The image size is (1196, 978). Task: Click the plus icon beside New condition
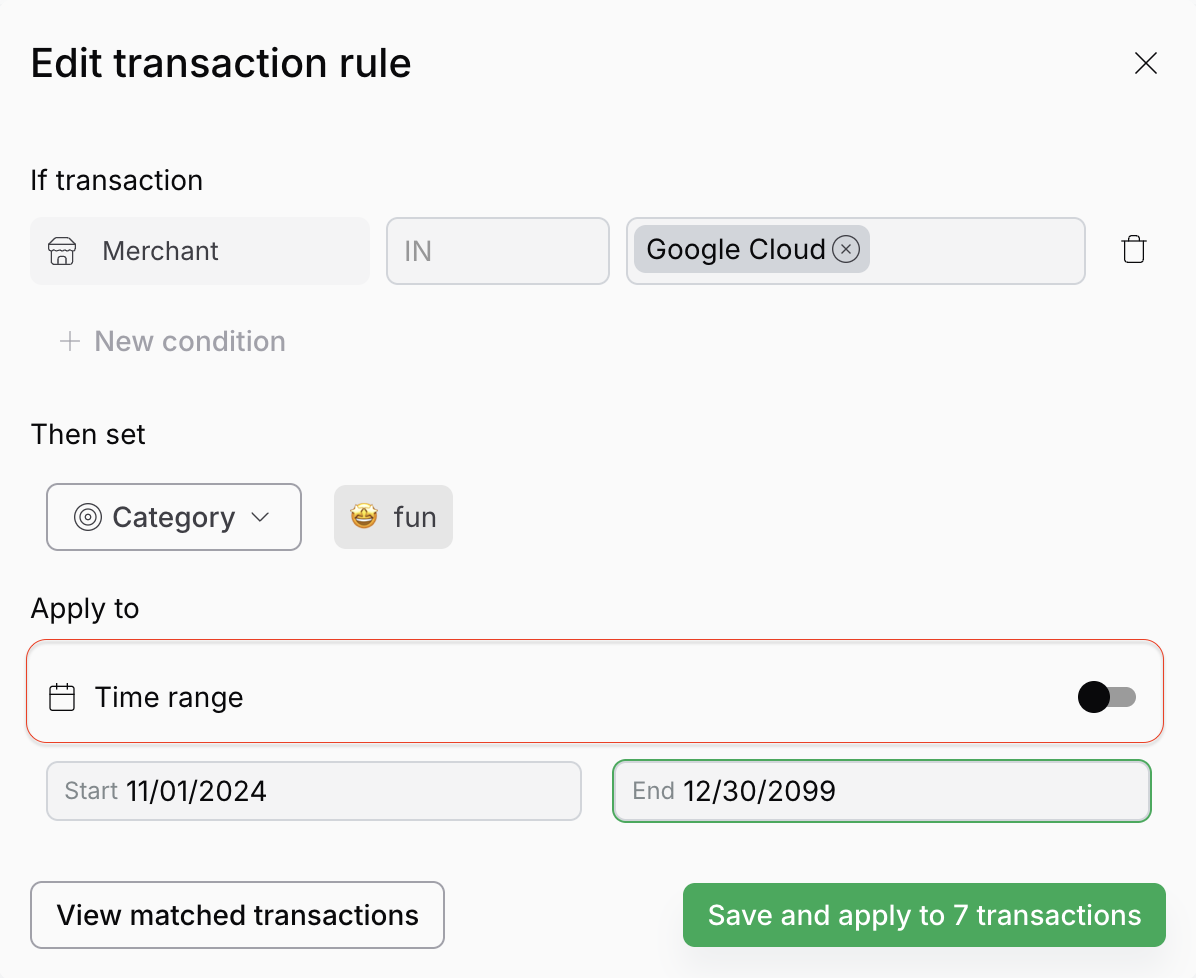click(x=70, y=341)
